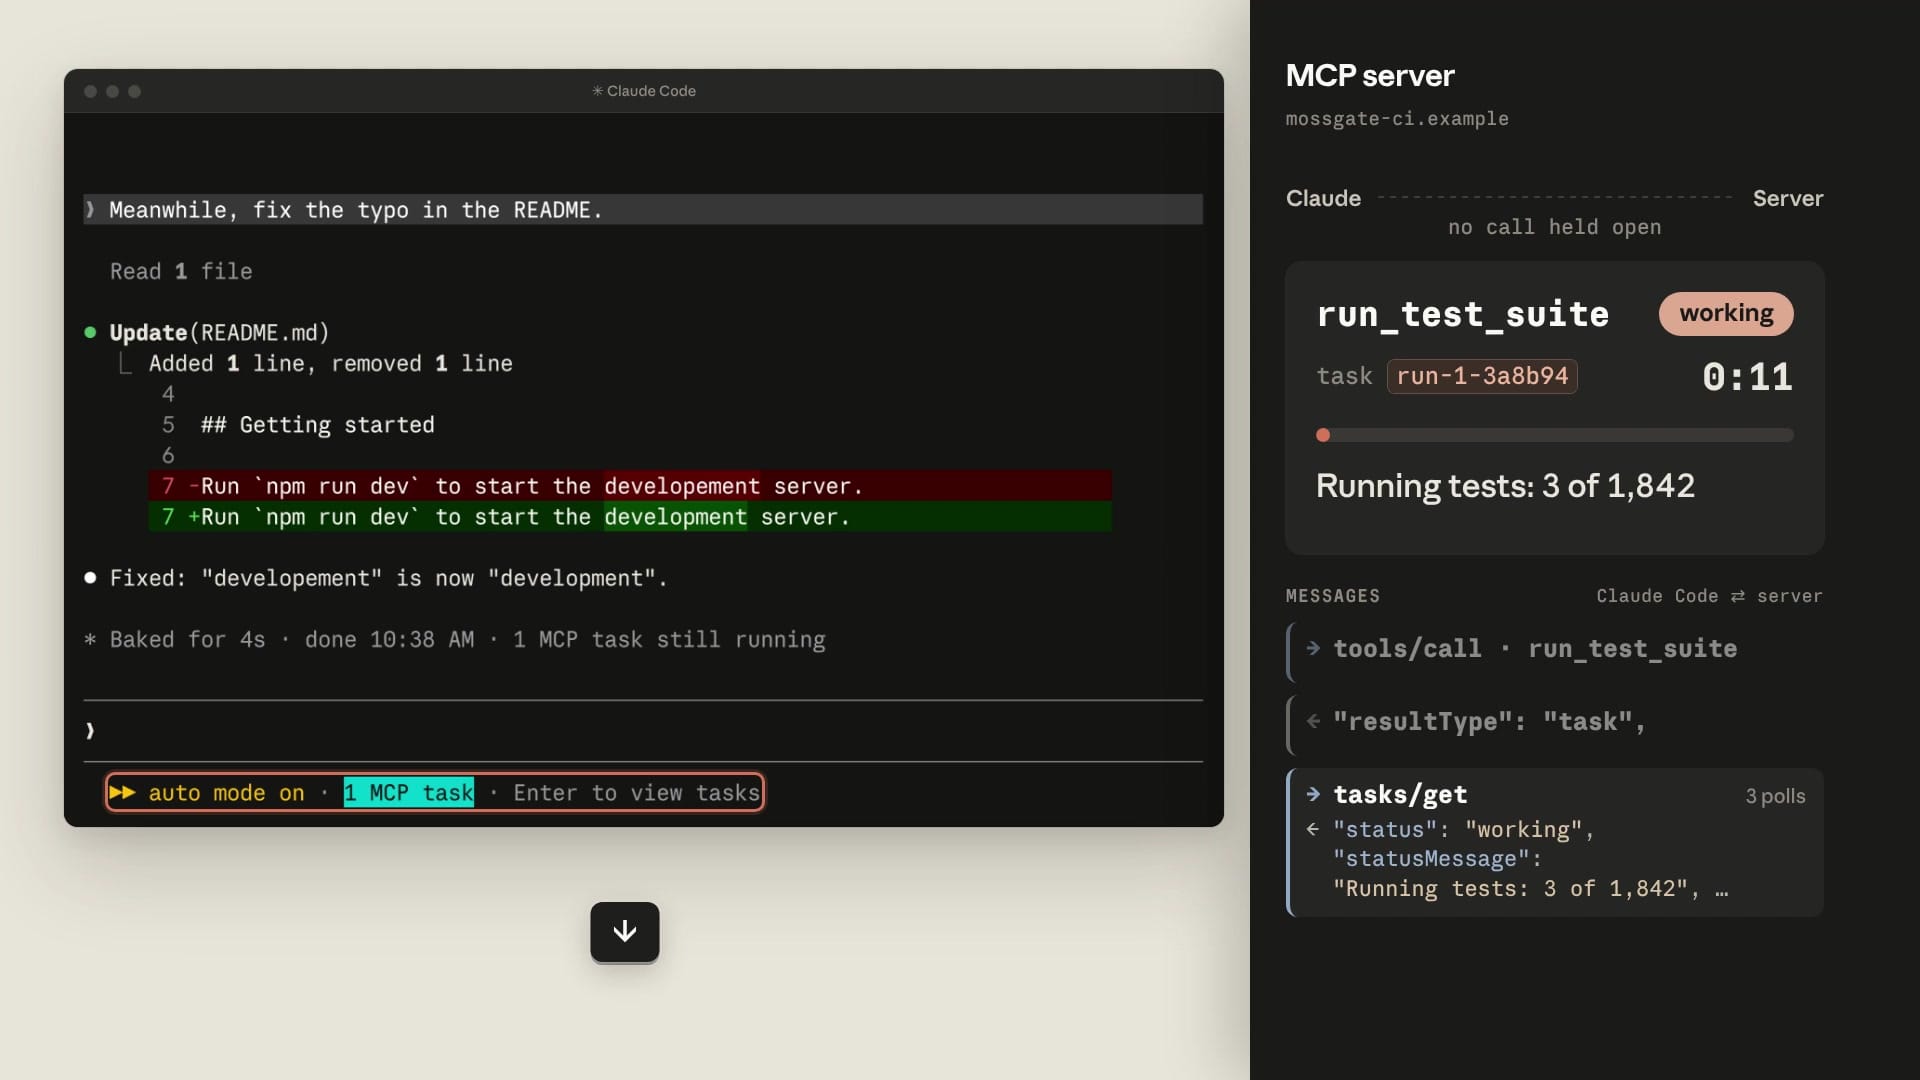The image size is (1920, 1080).
Task: Click the '3 polls' counter
Action: [x=1775, y=796]
